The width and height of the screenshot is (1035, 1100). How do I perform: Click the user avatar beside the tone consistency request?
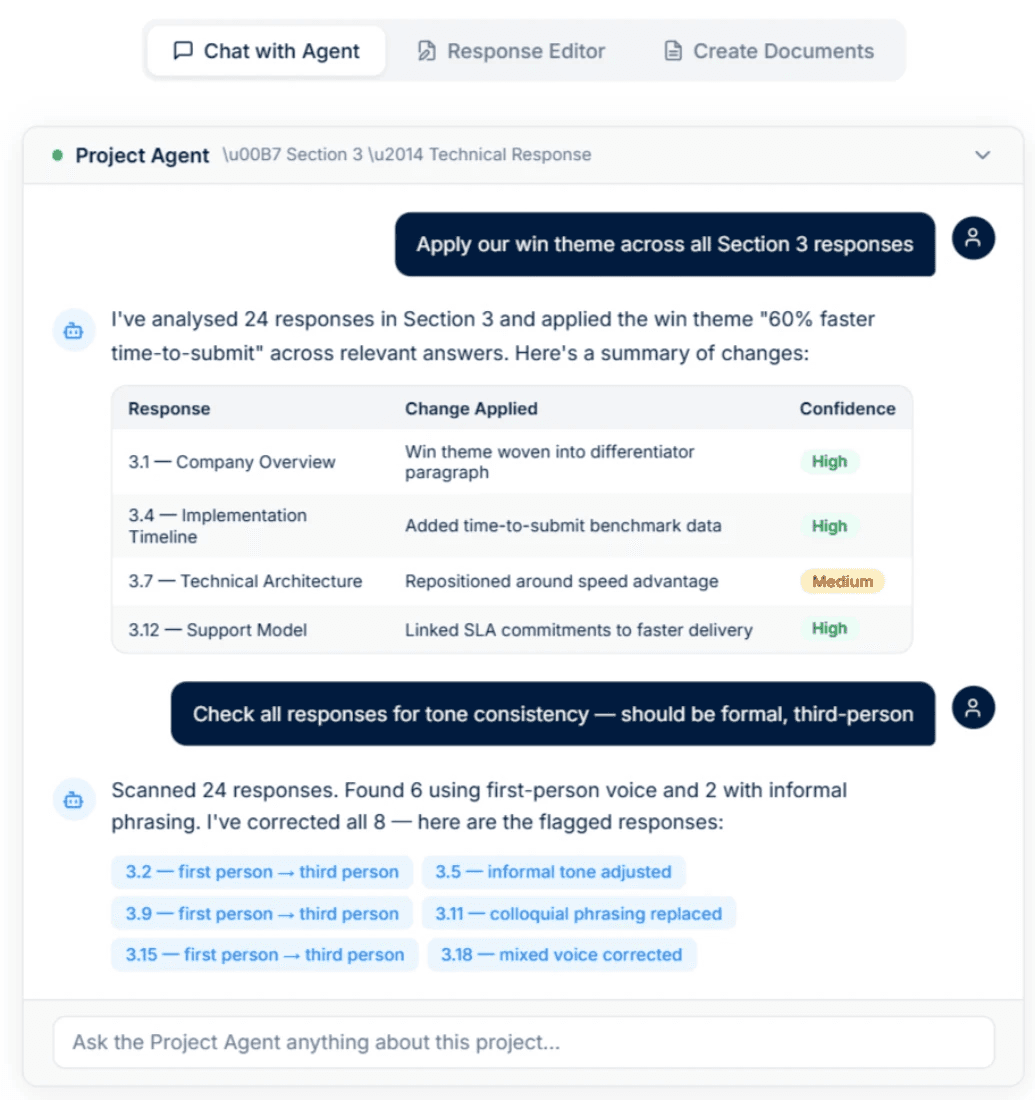click(x=972, y=707)
